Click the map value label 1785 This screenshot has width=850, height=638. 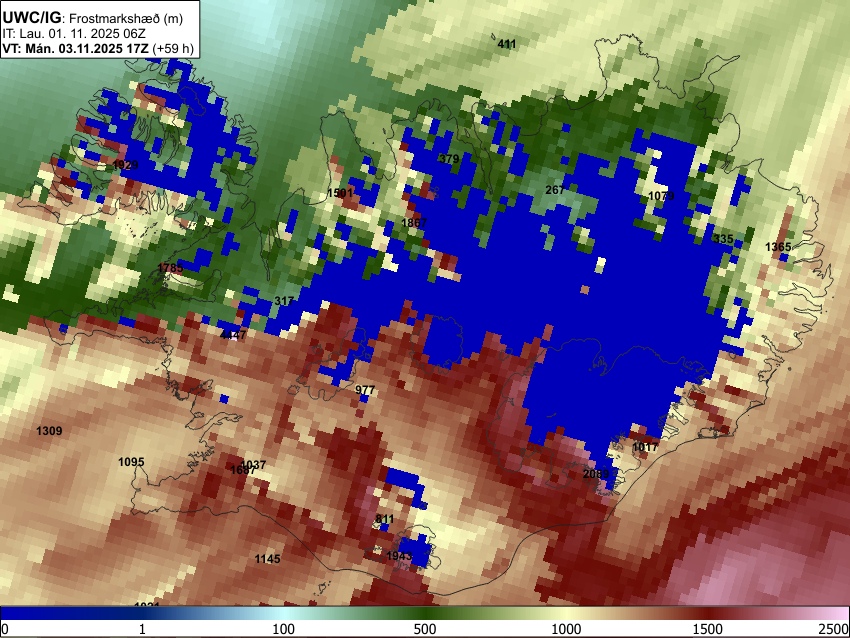coord(170,268)
